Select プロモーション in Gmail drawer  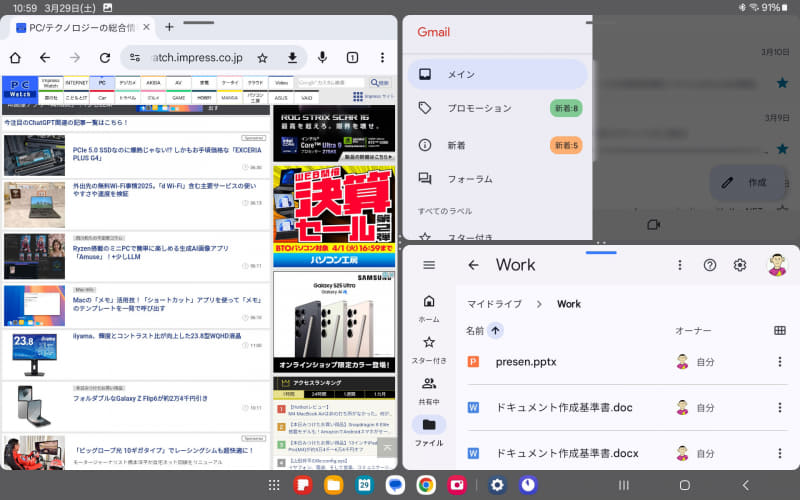tap(497, 108)
